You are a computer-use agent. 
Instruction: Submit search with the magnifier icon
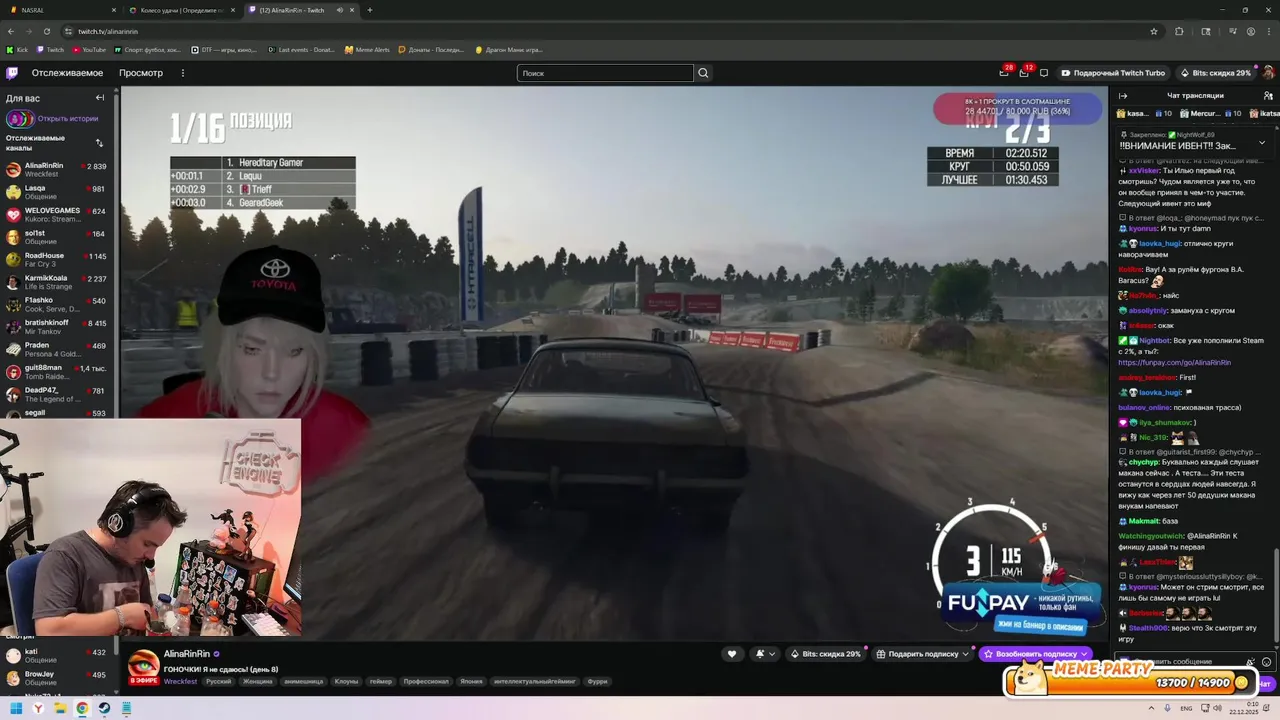tap(703, 73)
